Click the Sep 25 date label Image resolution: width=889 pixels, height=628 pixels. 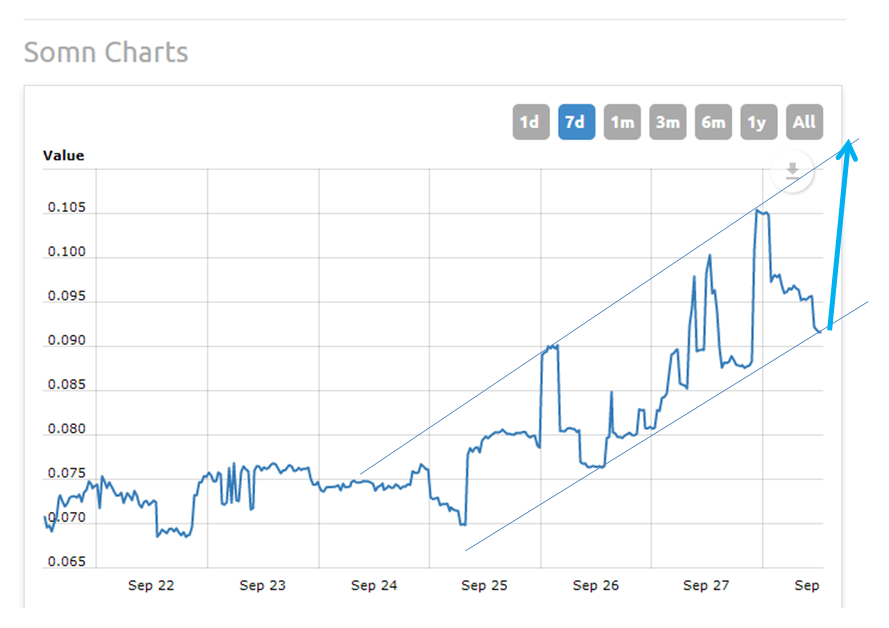point(484,585)
